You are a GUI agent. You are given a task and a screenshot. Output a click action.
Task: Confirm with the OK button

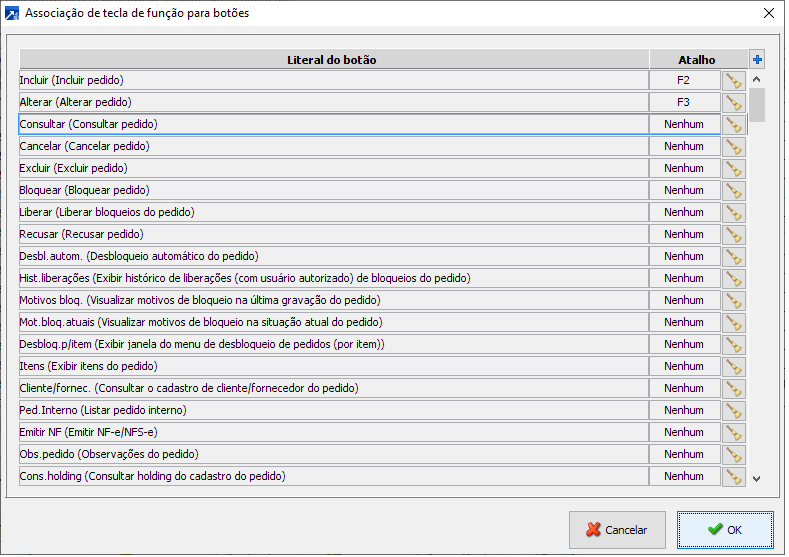[725, 530]
